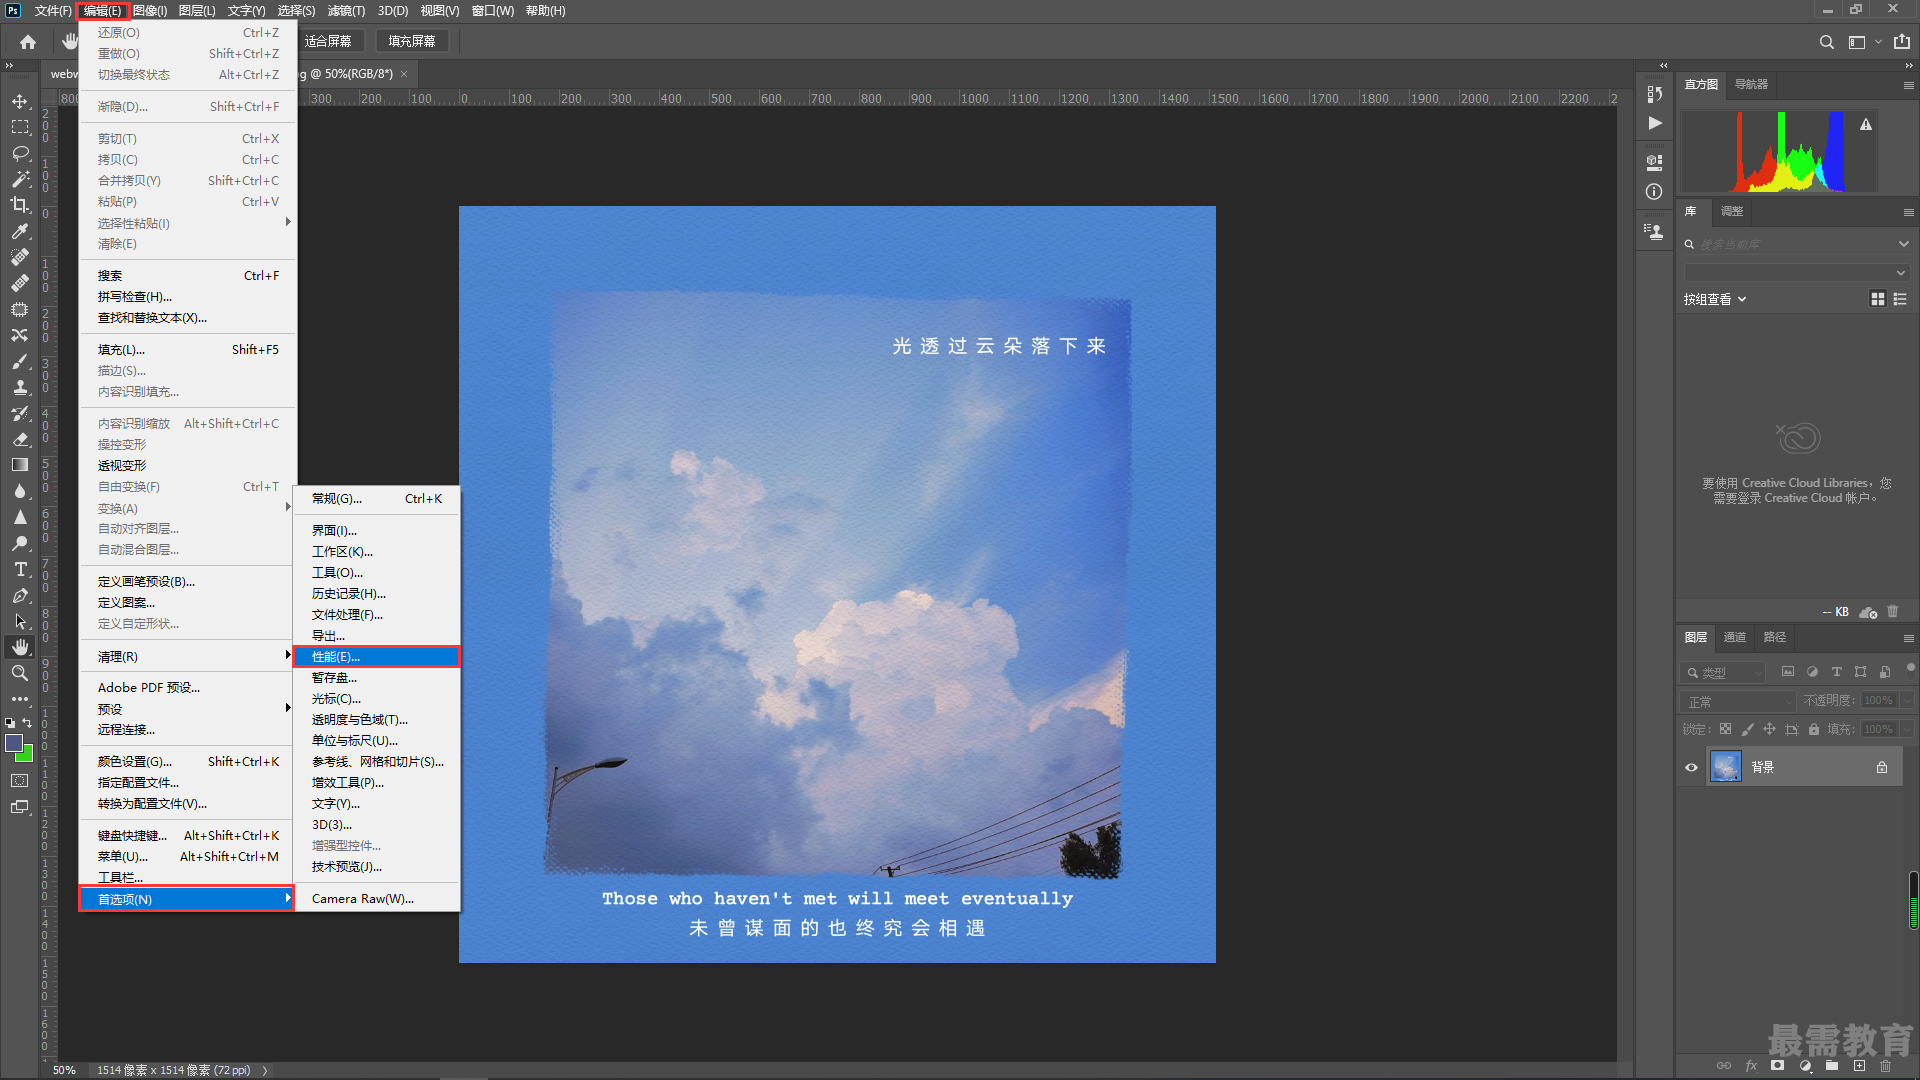Toggle lock position icon
The image size is (1920, 1080).
click(1769, 729)
